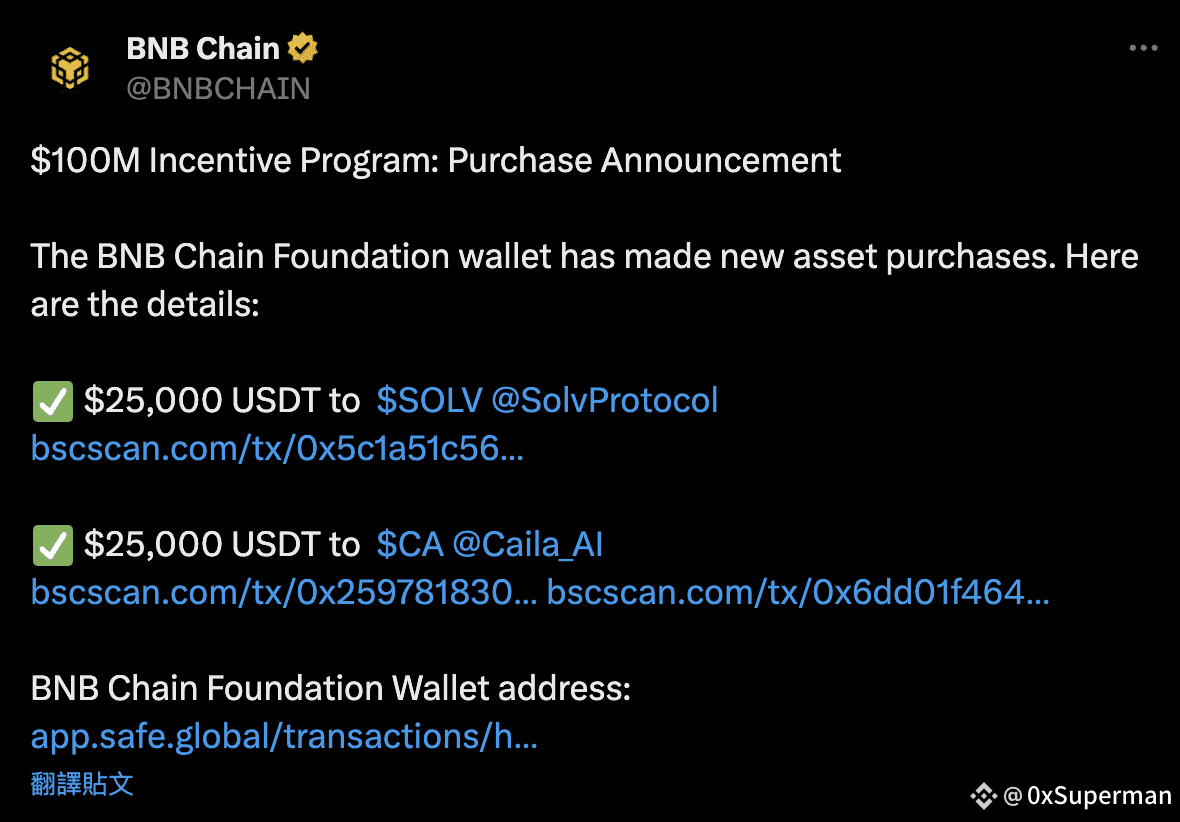Click the $CA cashtag
The width and height of the screenshot is (1180, 822).
(410, 545)
